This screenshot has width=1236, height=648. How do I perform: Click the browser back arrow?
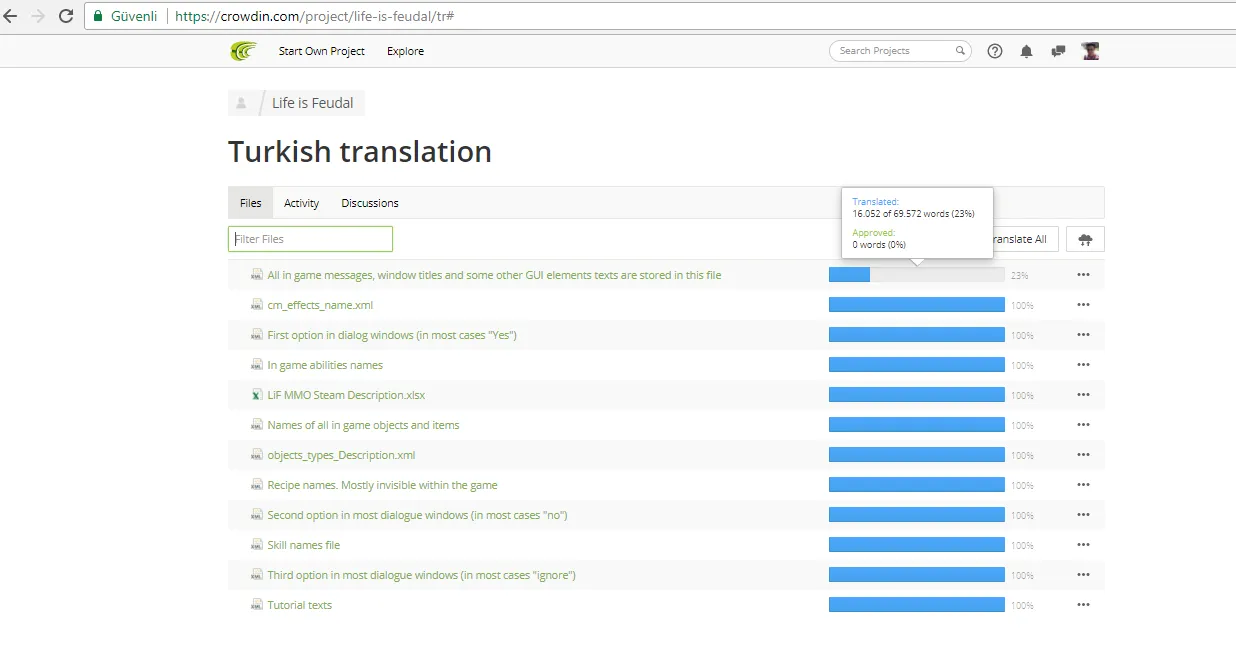pos(11,16)
